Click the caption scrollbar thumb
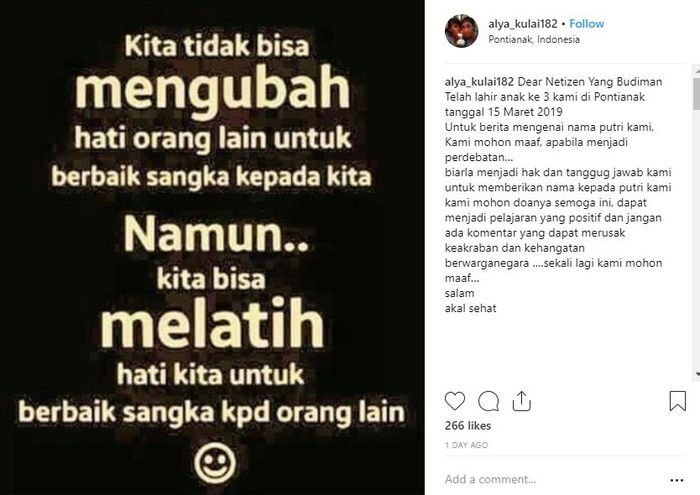 pyautogui.click(x=696, y=93)
